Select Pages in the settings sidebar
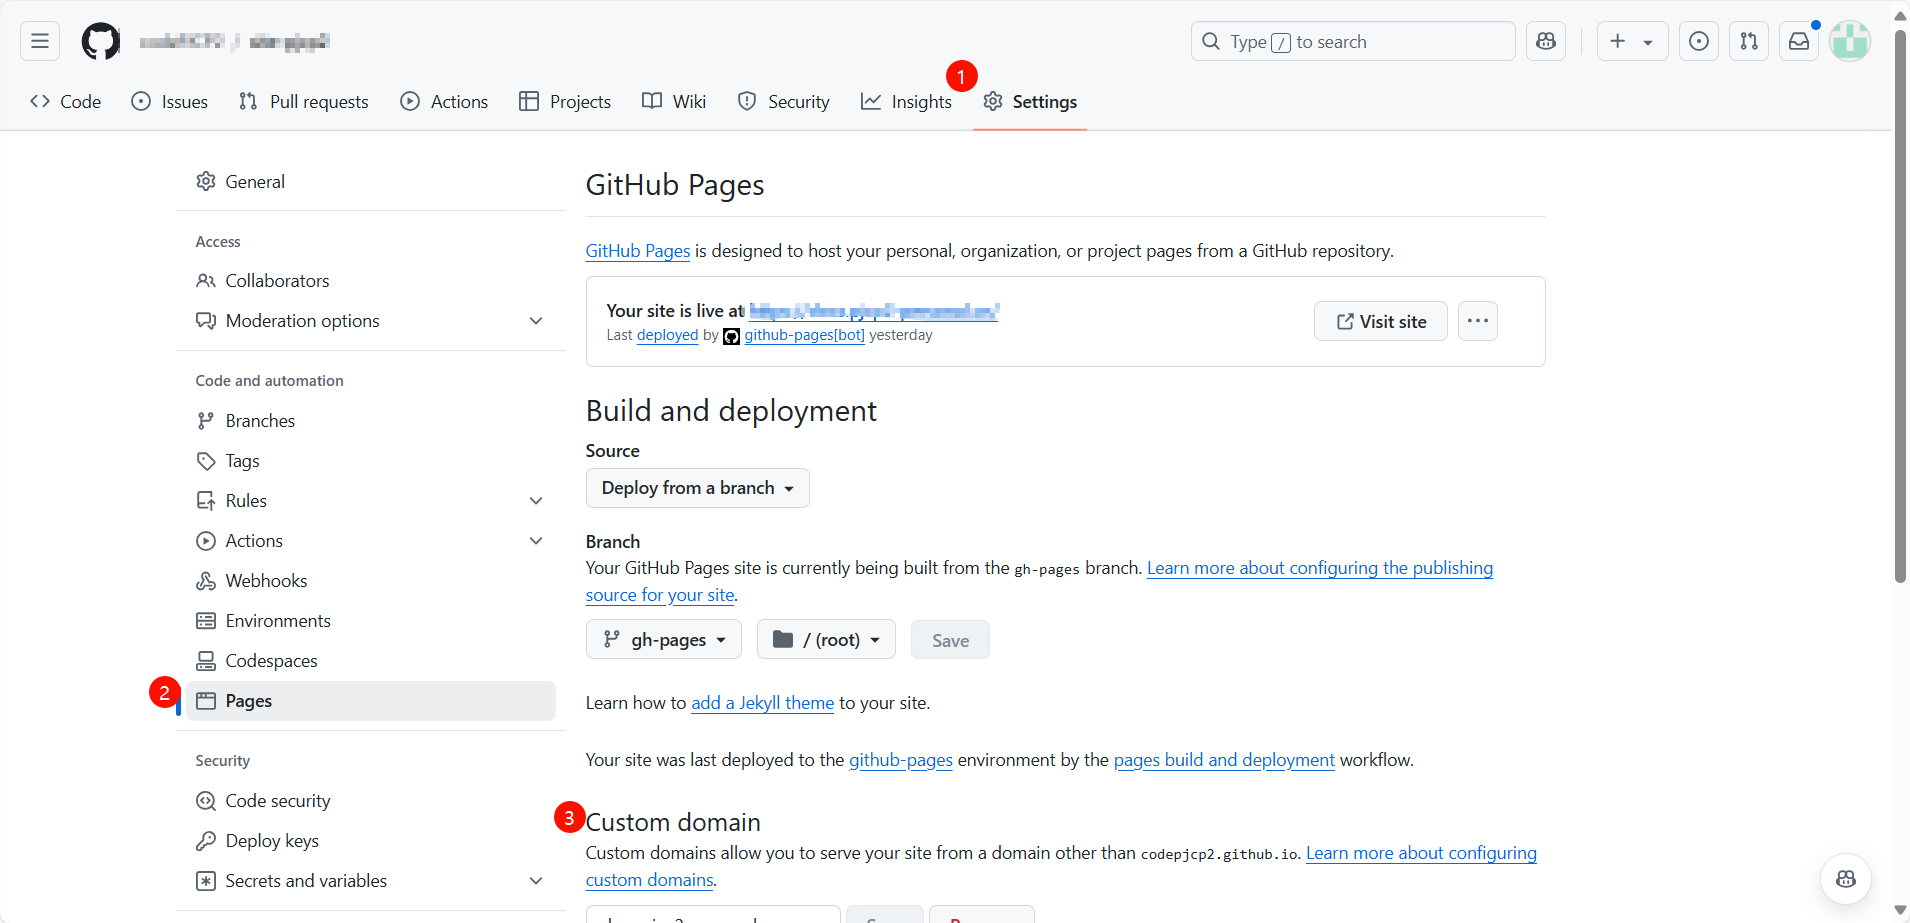1910x923 pixels. (x=370, y=701)
